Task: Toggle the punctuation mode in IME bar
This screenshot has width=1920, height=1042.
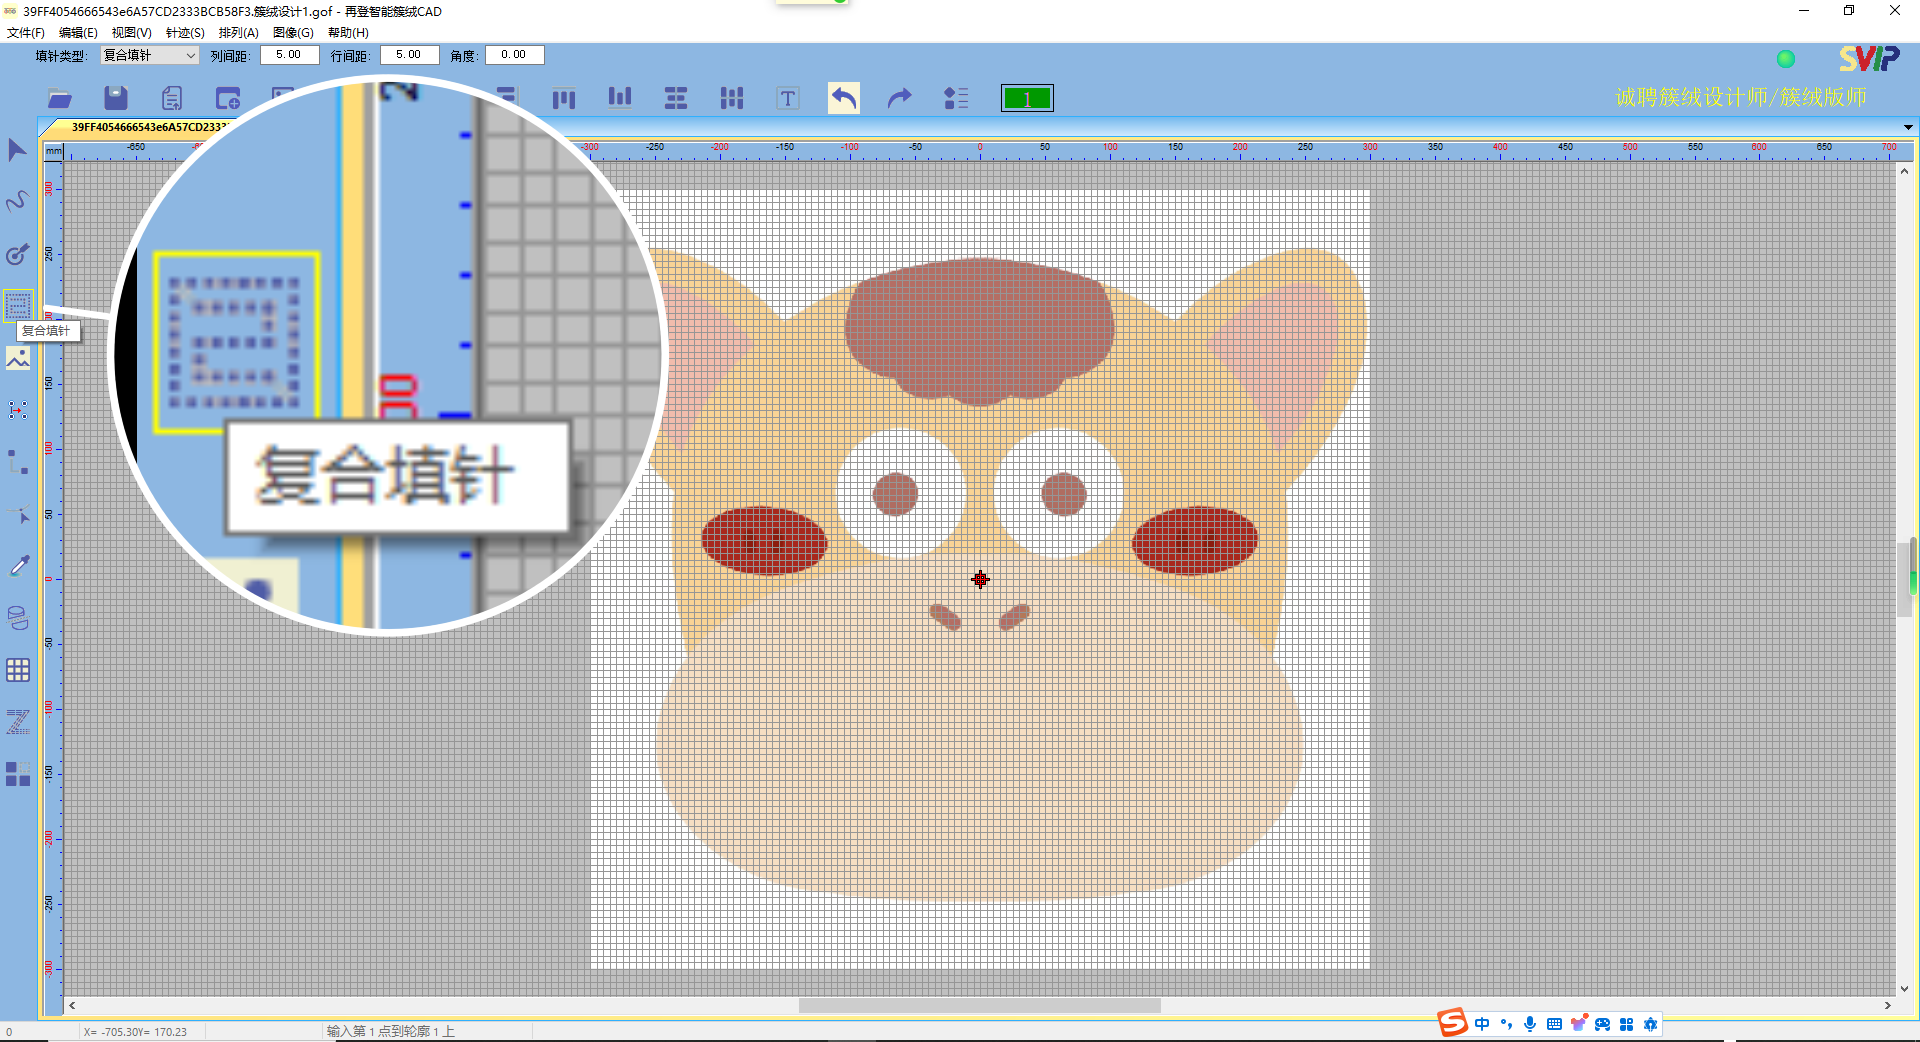Action: [x=1506, y=1024]
